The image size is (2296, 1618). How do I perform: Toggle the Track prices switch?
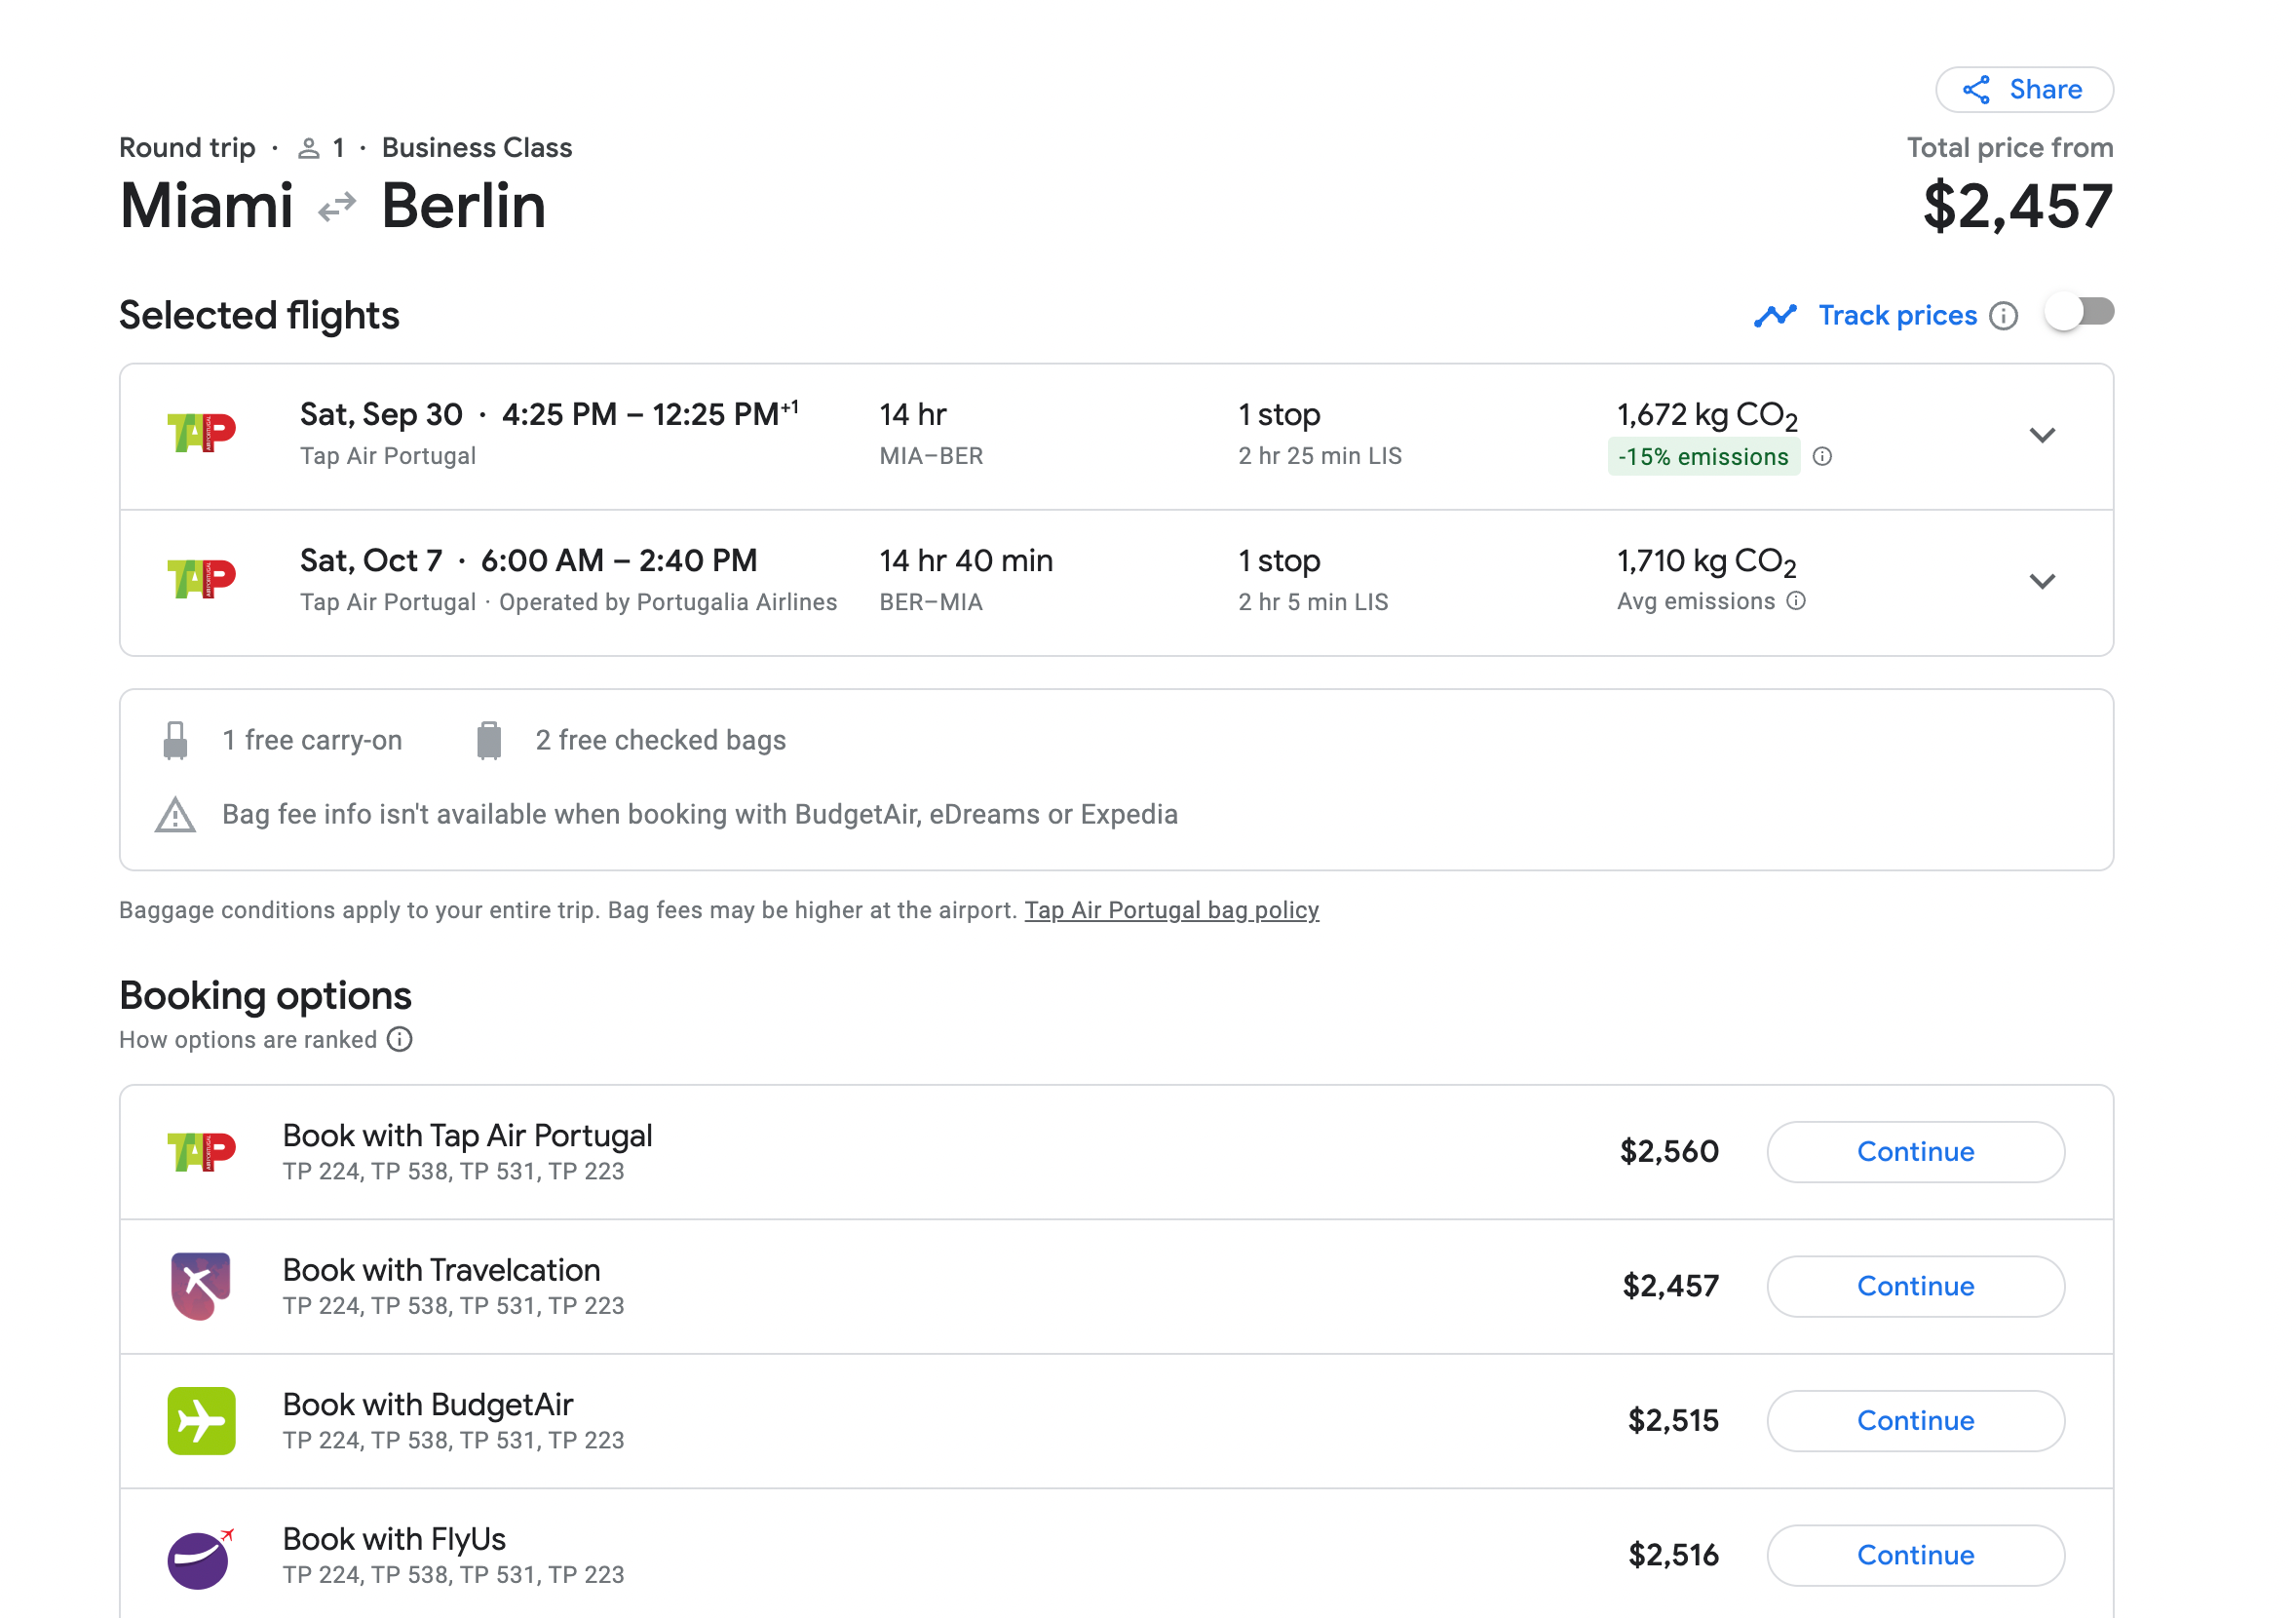[x=2079, y=313]
